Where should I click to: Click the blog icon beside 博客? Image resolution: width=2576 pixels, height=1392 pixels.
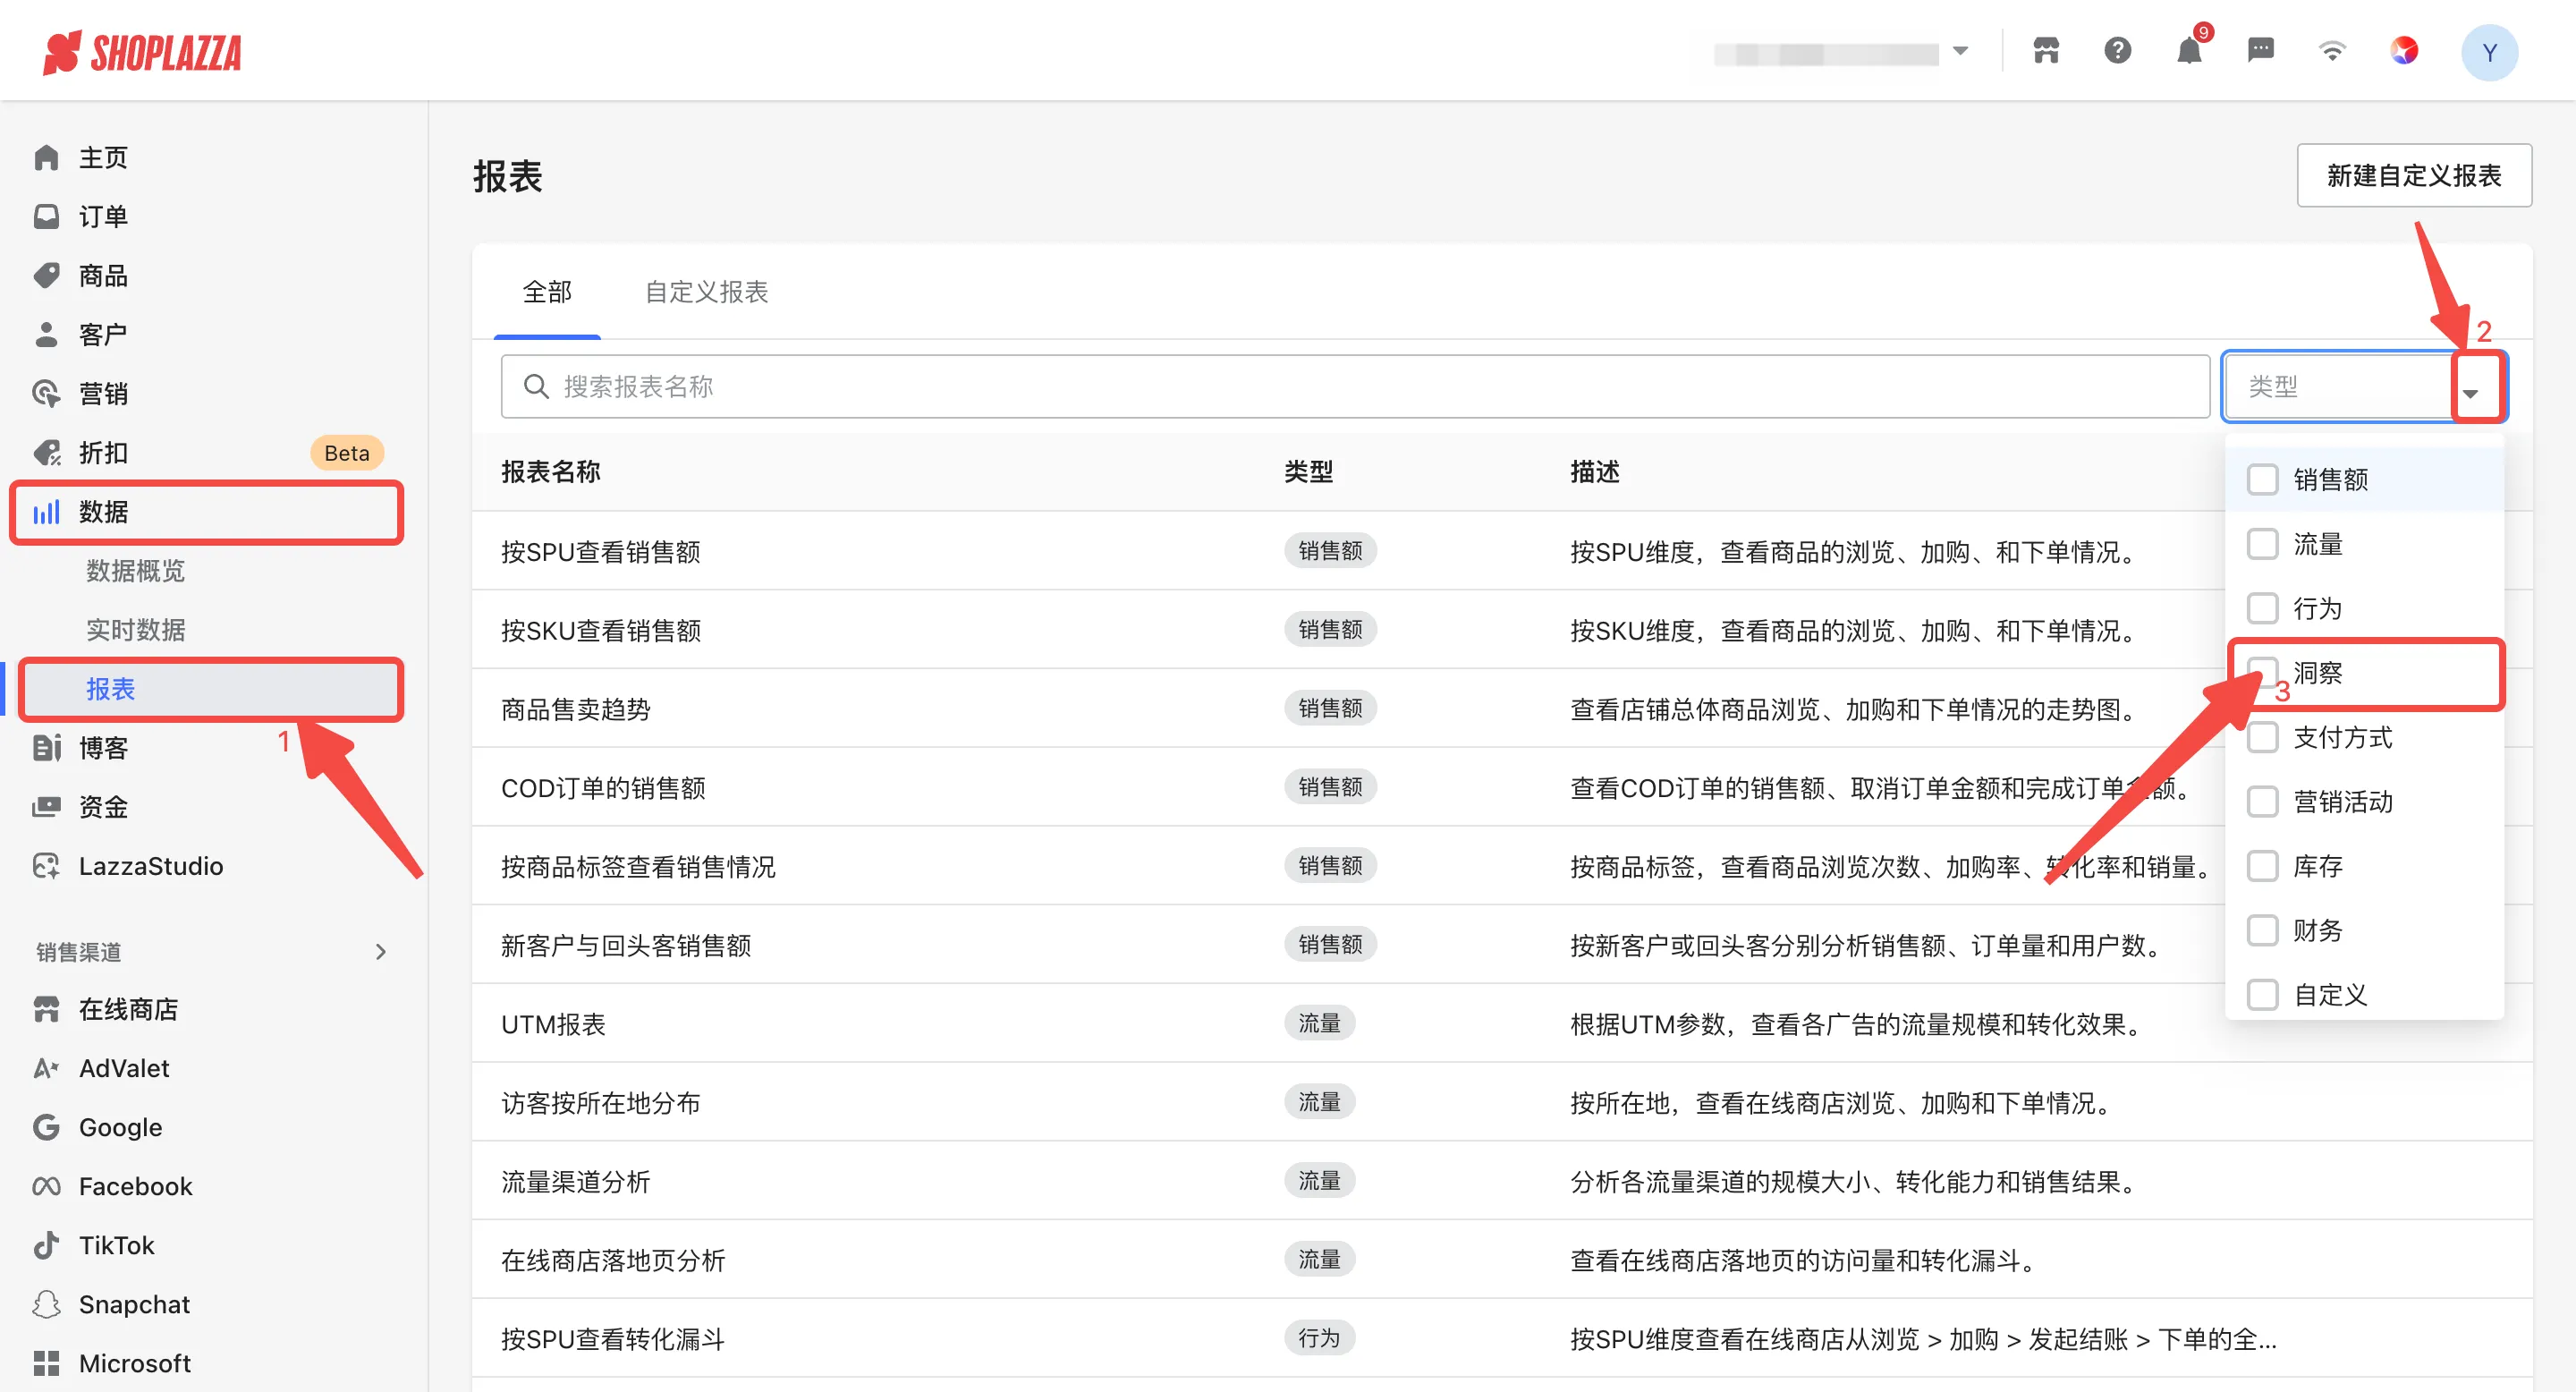click(x=46, y=748)
